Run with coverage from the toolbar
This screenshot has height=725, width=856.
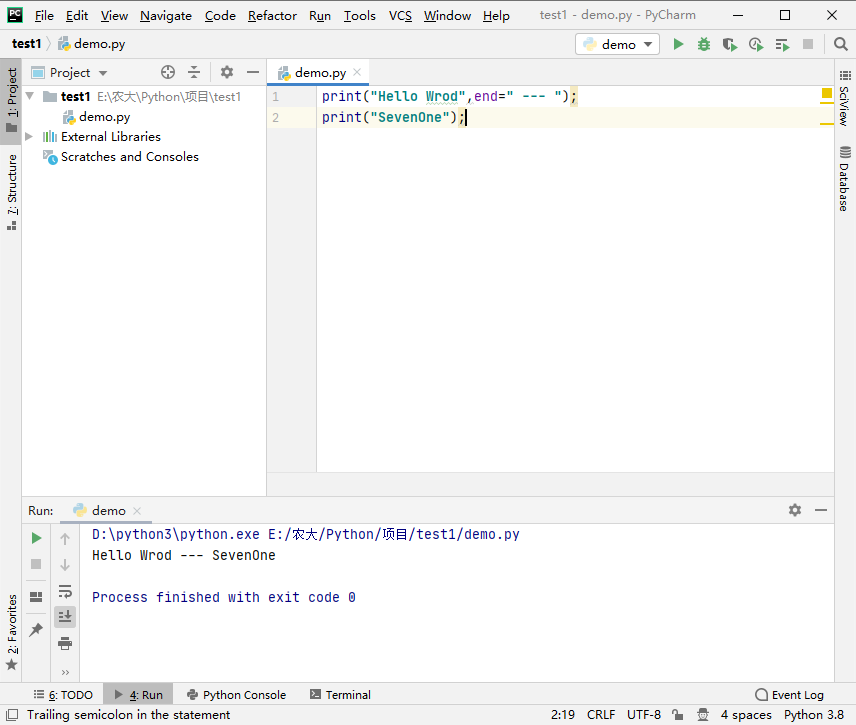[730, 44]
